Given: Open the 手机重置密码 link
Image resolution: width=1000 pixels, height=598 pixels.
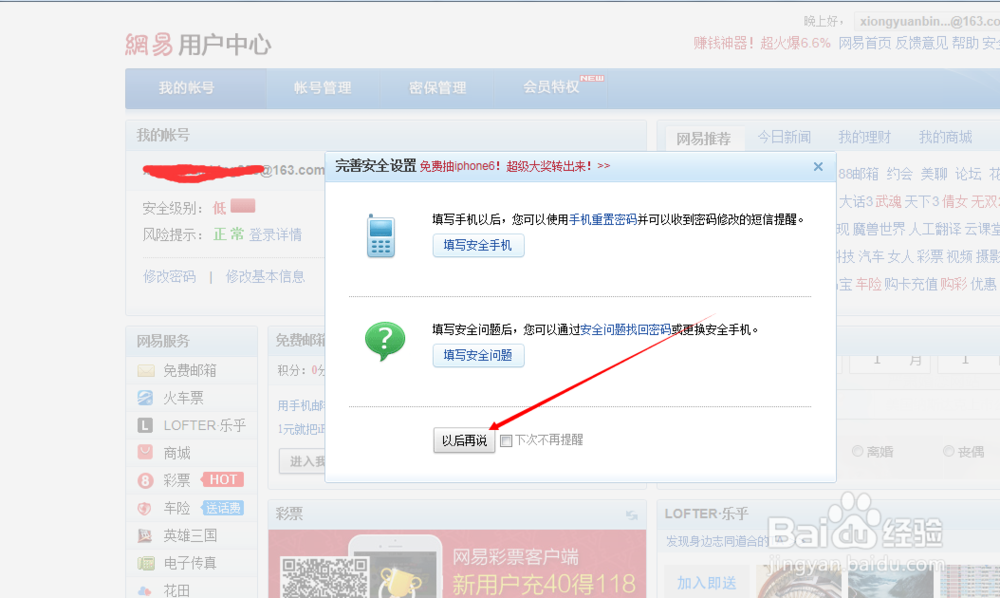Looking at the screenshot, I should (603, 219).
